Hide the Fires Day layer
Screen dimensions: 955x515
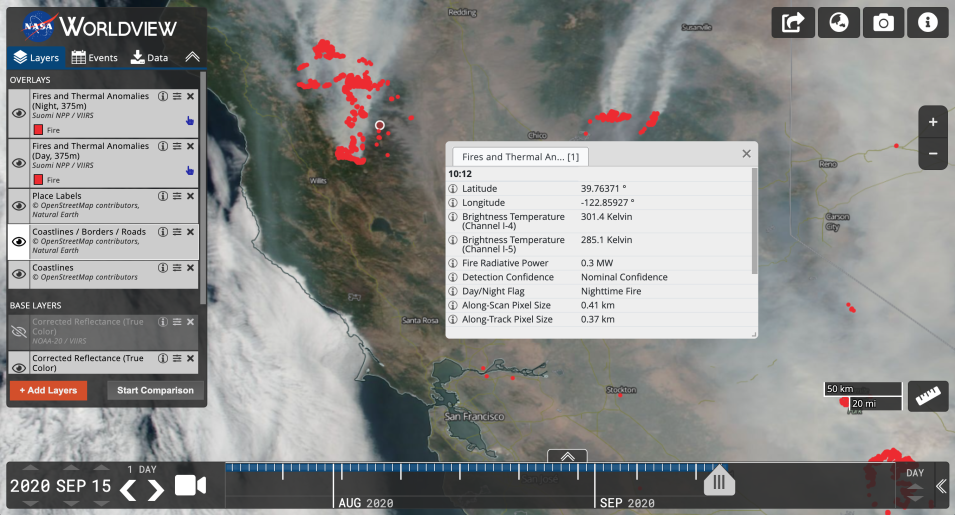click(x=19, y=163)
